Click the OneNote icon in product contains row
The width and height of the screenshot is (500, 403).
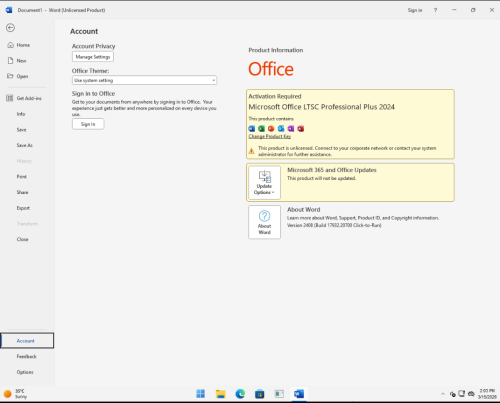pos(291,129)
